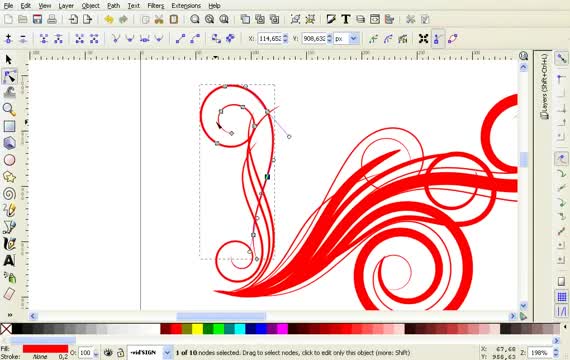Screen dimensions: 570x360
Task: Toggle snap to grids button
Action: coord(562,297)
